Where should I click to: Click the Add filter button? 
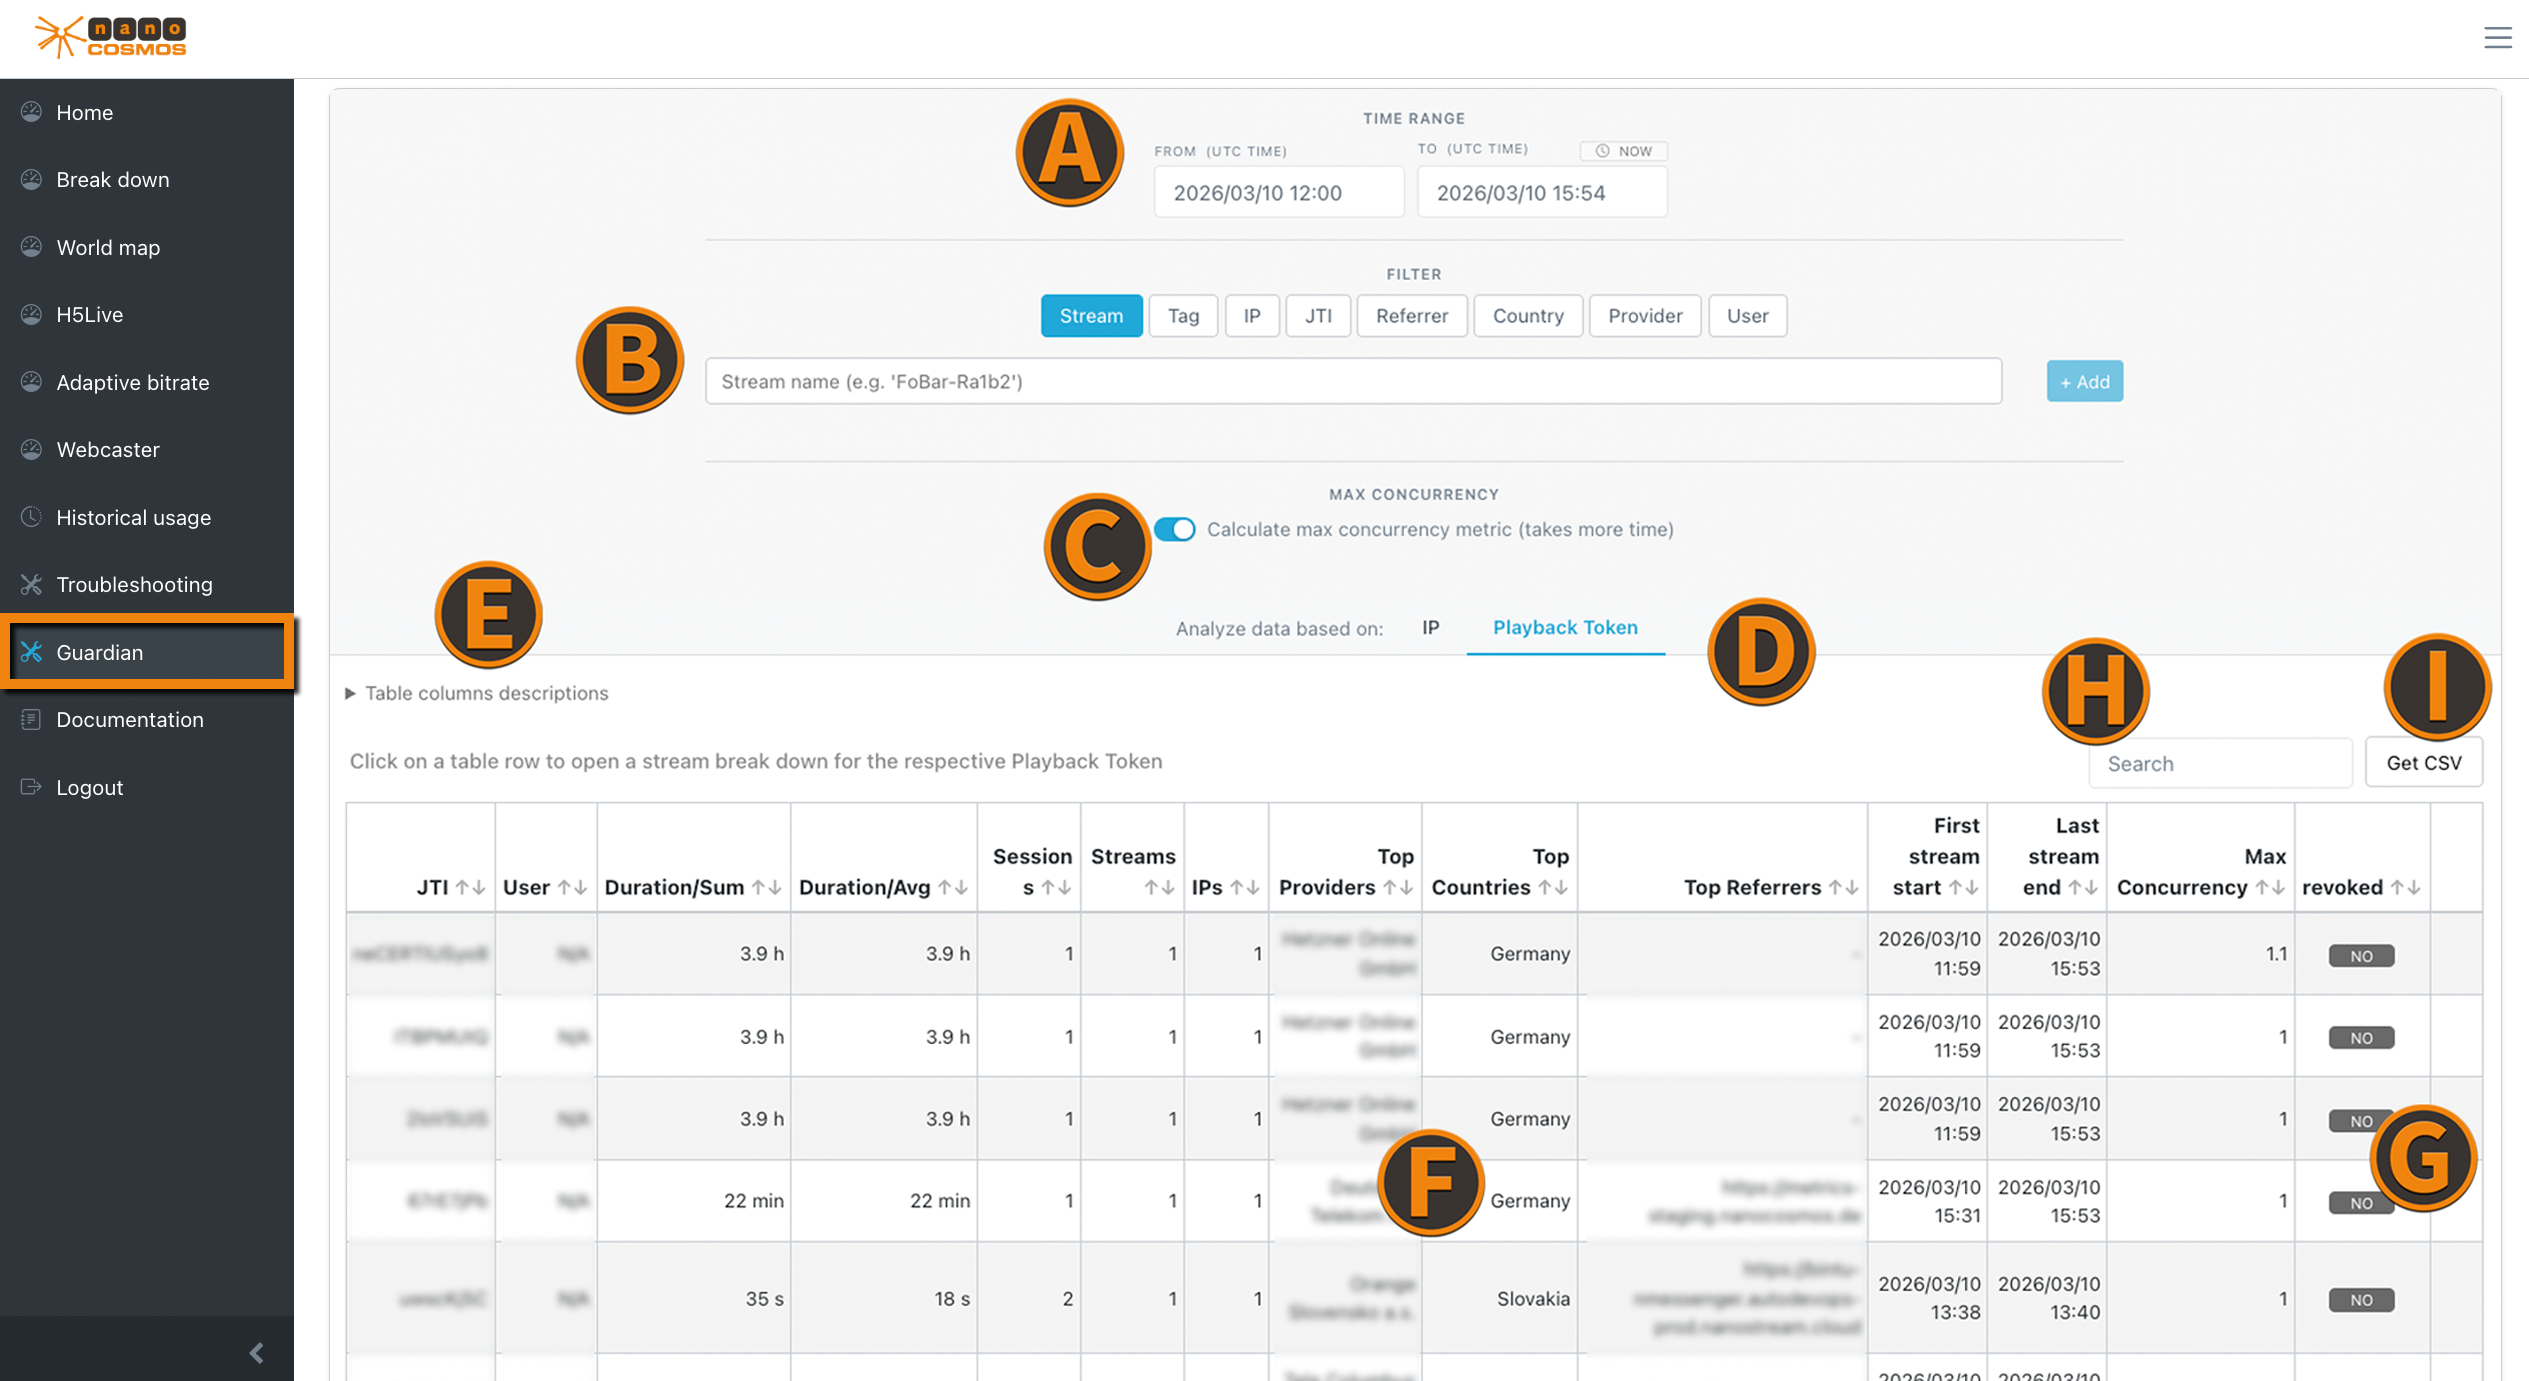pyautogui.click(x=2084, y=381)
